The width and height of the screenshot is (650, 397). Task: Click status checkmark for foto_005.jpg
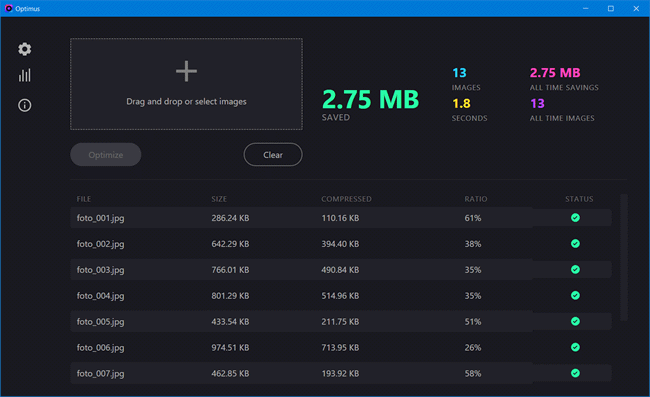tap(575, 321)
